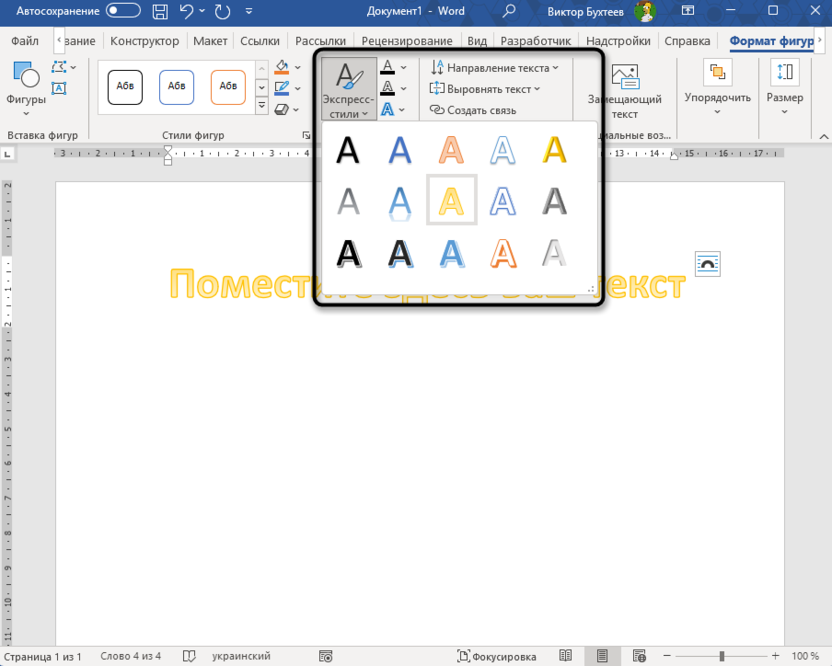Switch to the Конструктор tab
832x666 pixels.
point(145,41)
